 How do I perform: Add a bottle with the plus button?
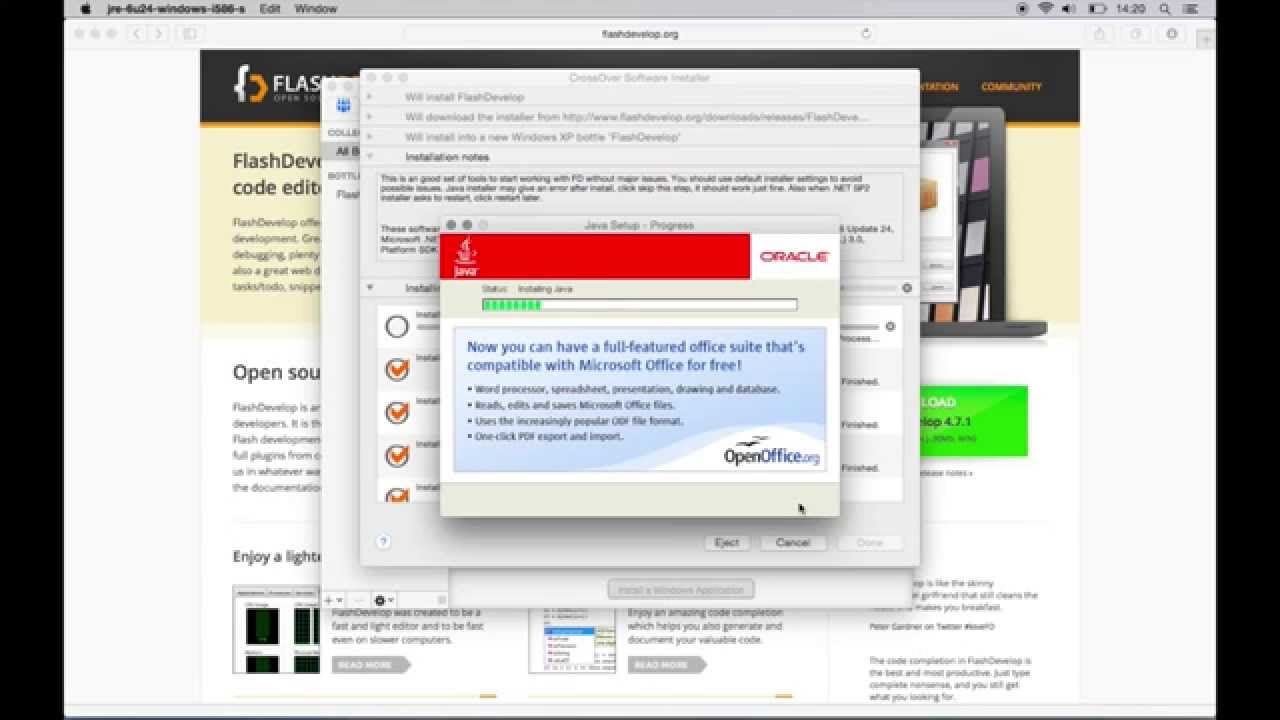[328, 600]
